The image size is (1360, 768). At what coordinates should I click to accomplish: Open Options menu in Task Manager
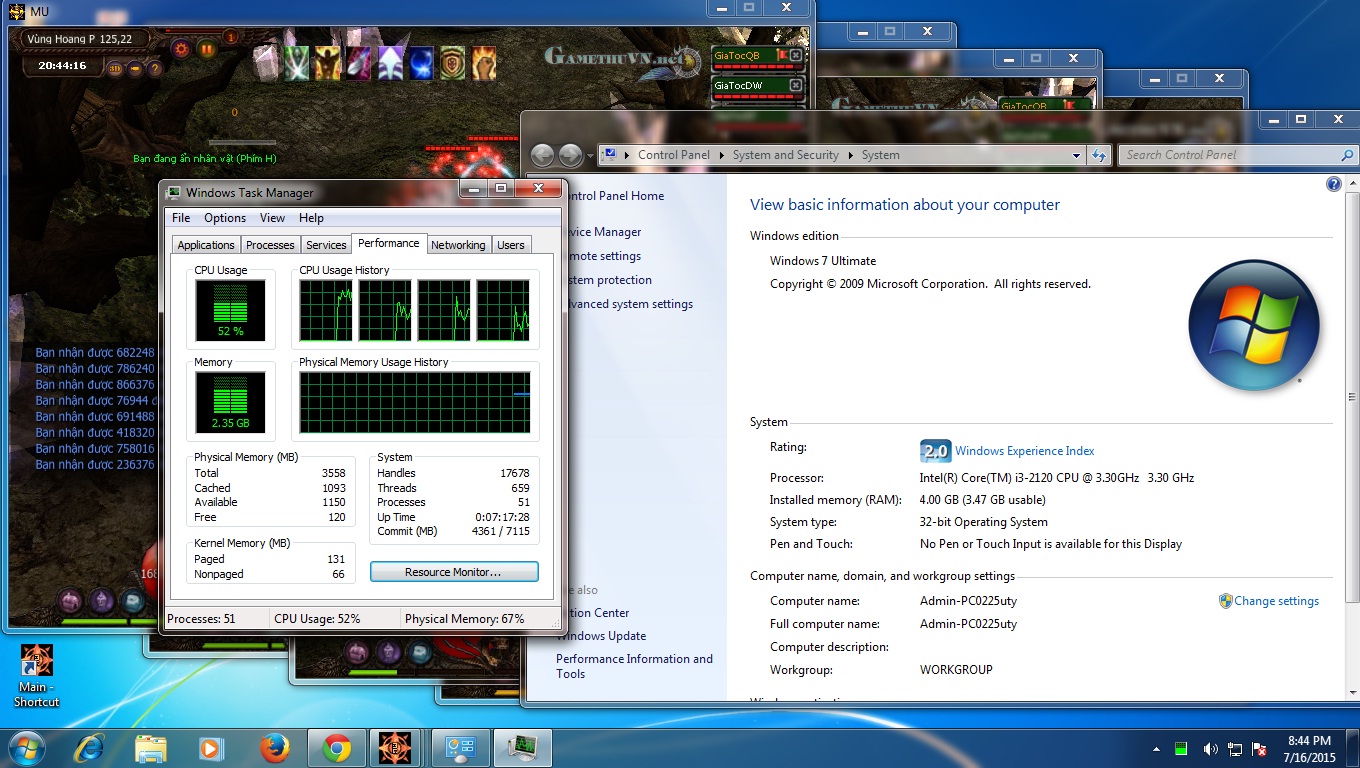pos(225,218)
